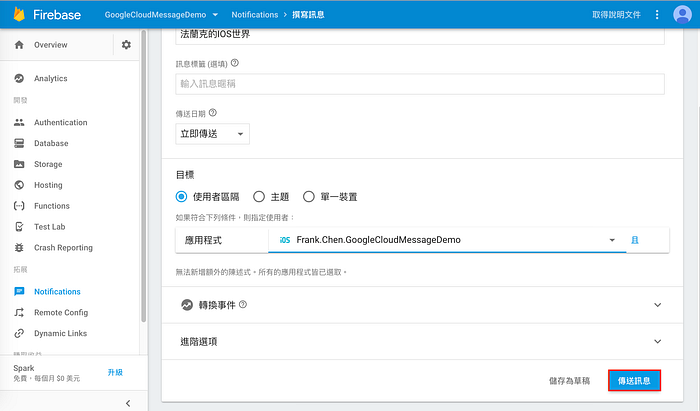Open Remote Config in the sidebar
The height and width of the screenshot is (411, 700).
(61, 312)
